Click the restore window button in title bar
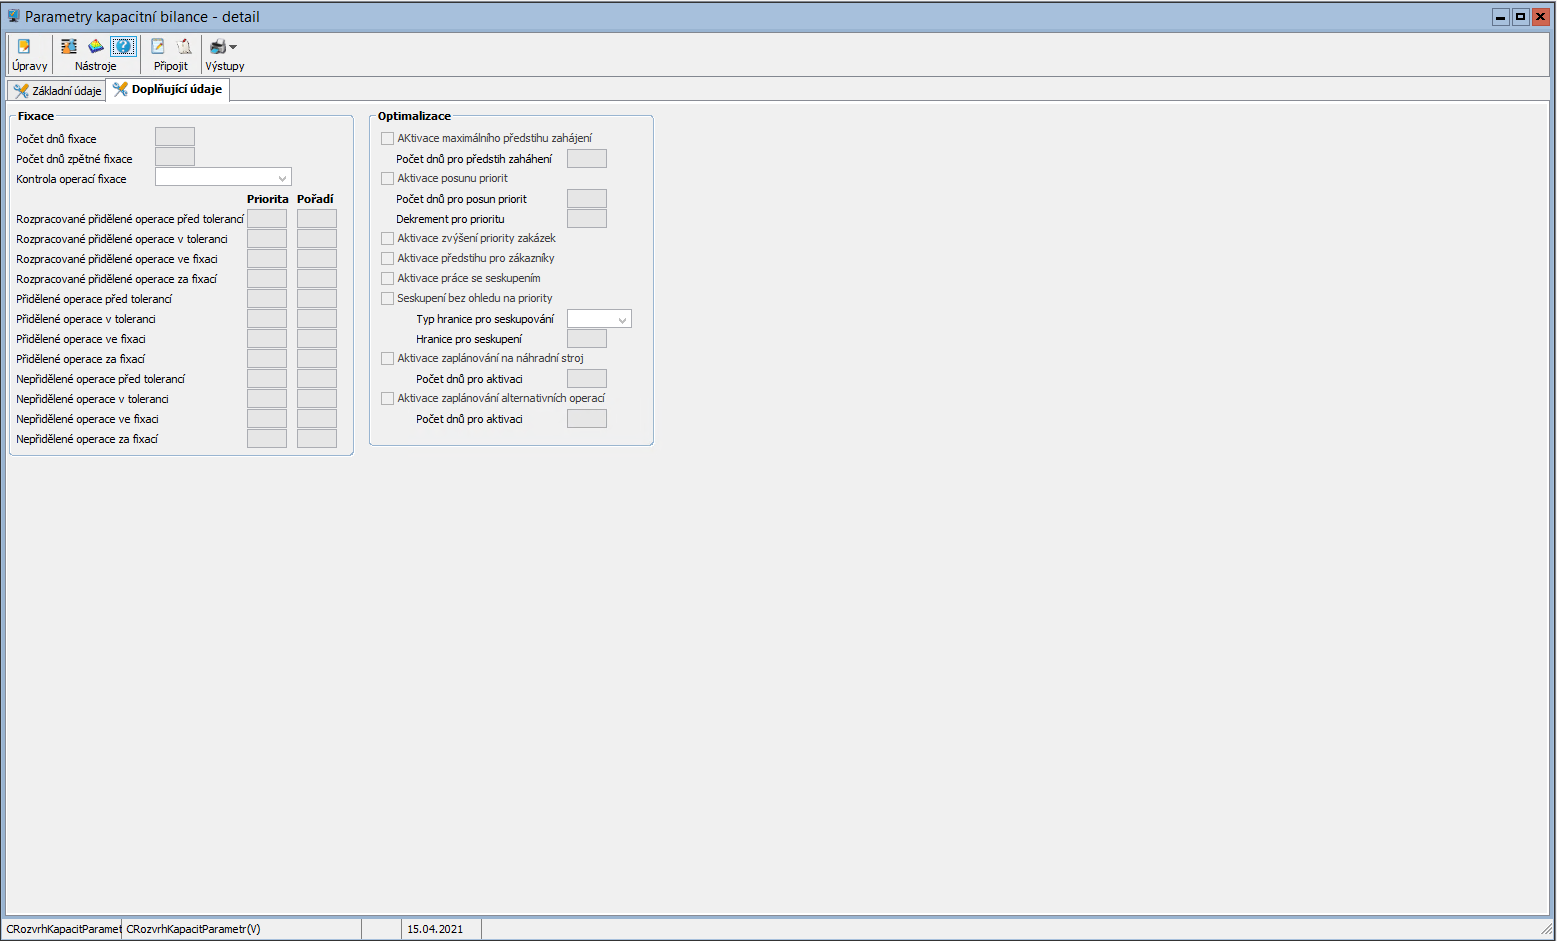 click(x=1520, y=17)
